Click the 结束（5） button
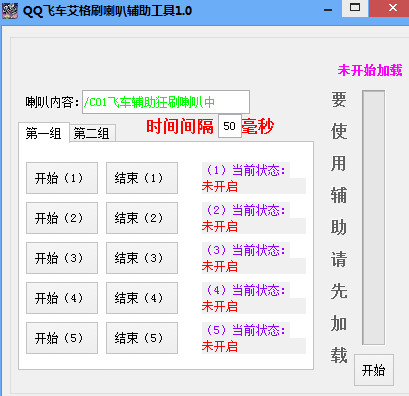The image size is (409, 396). pyautogui.click(x=142, y=338)
